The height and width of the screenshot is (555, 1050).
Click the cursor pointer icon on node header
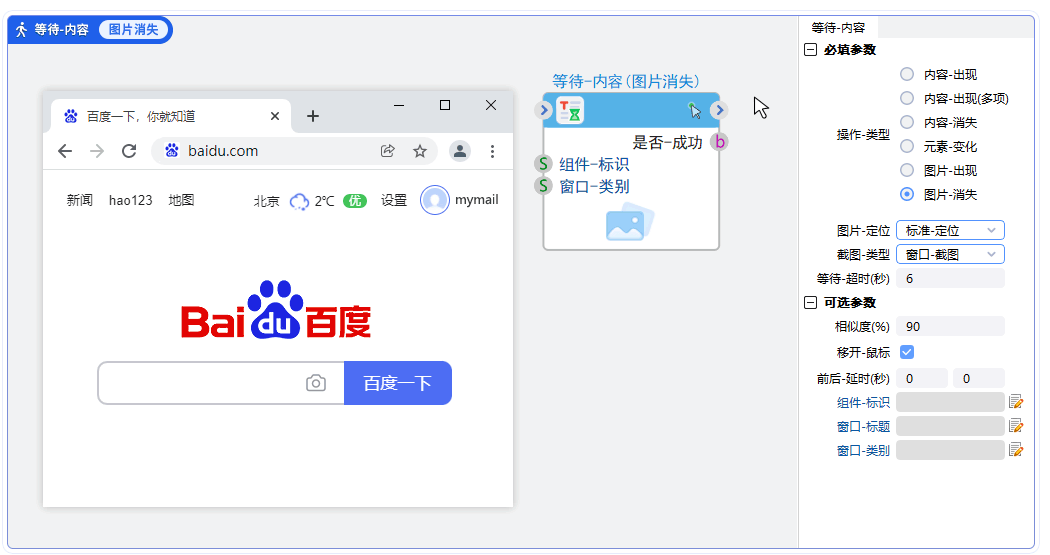pyautogui.click(x=694, y=110)
